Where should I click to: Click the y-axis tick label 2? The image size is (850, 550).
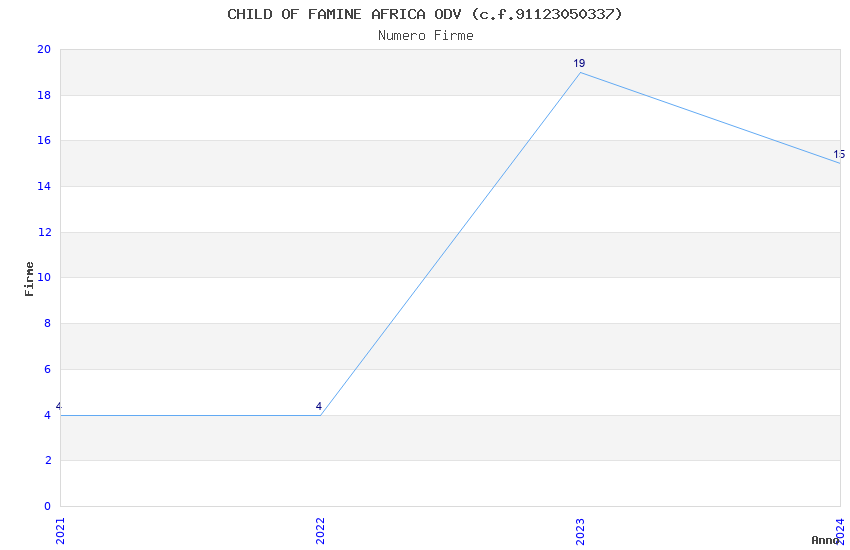pyautogui.click(x=48, y=461)
